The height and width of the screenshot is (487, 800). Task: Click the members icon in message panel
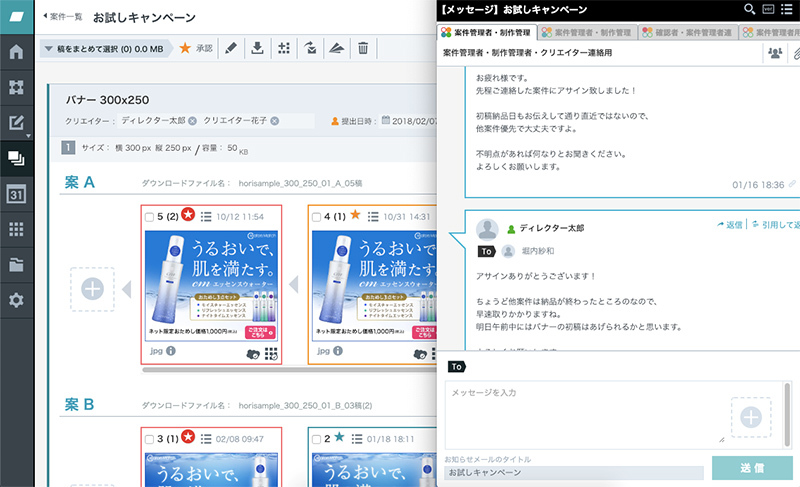tap(774, 53)
